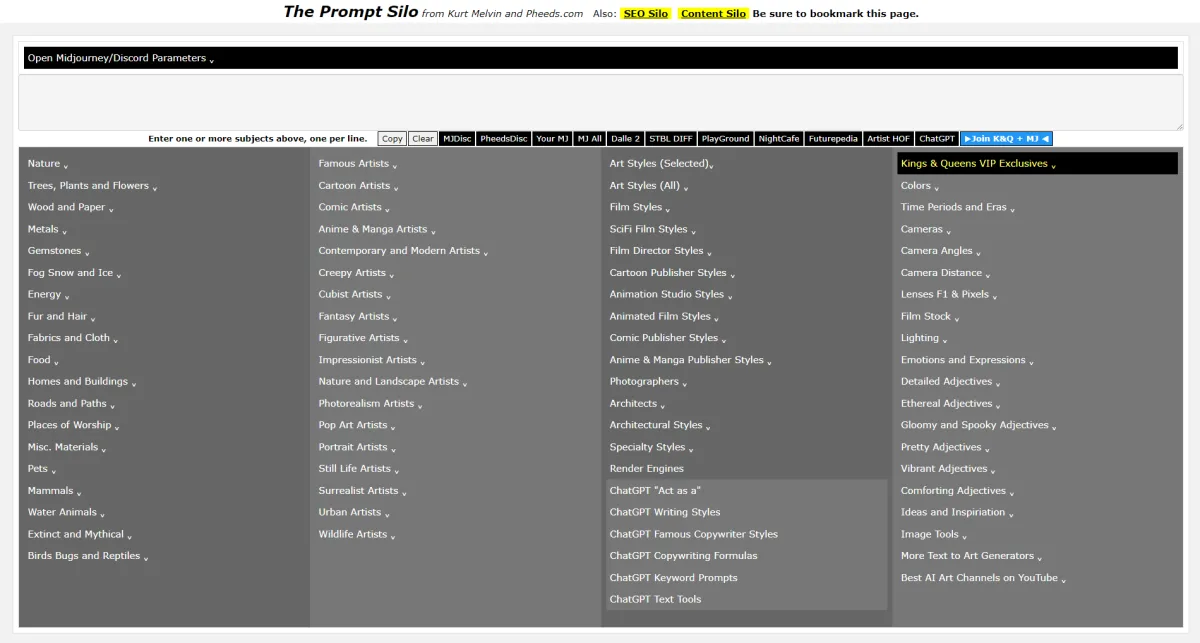Open ChatGPT Famous Copywriter Styles
Viewport: 1200px width, 643px height.
tap(694, 535)
